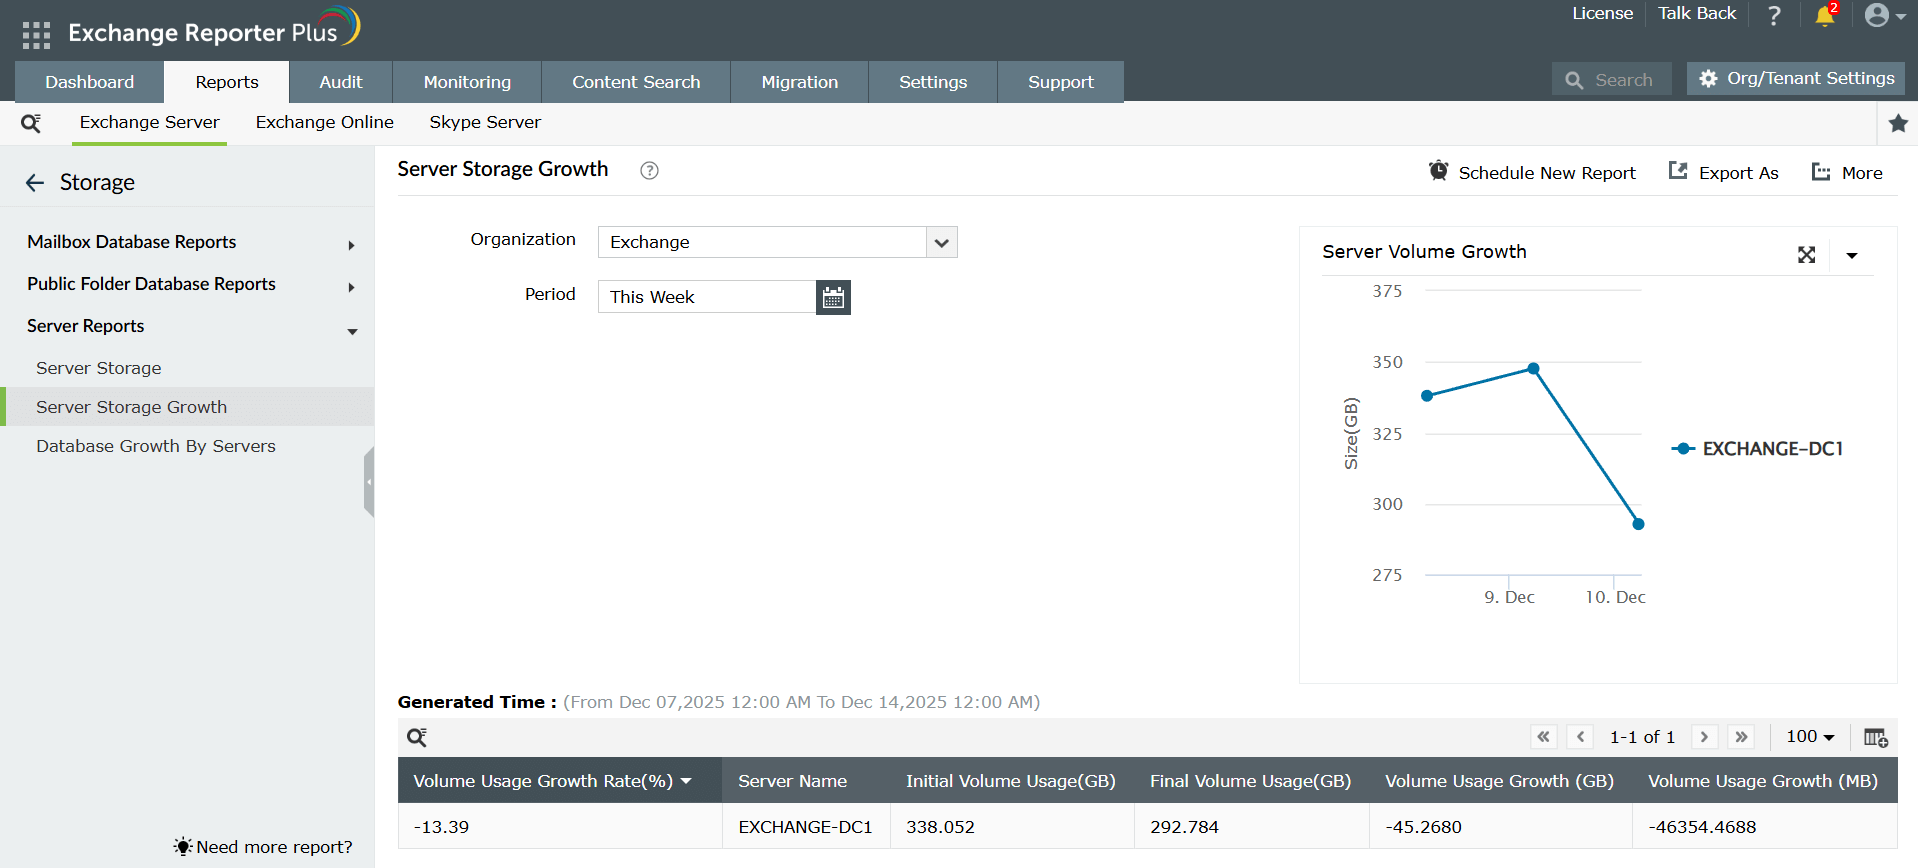Click Final Volume Usage(GB) column header
Viewport: 1918px width, 868px height.
click(1250, 781)
